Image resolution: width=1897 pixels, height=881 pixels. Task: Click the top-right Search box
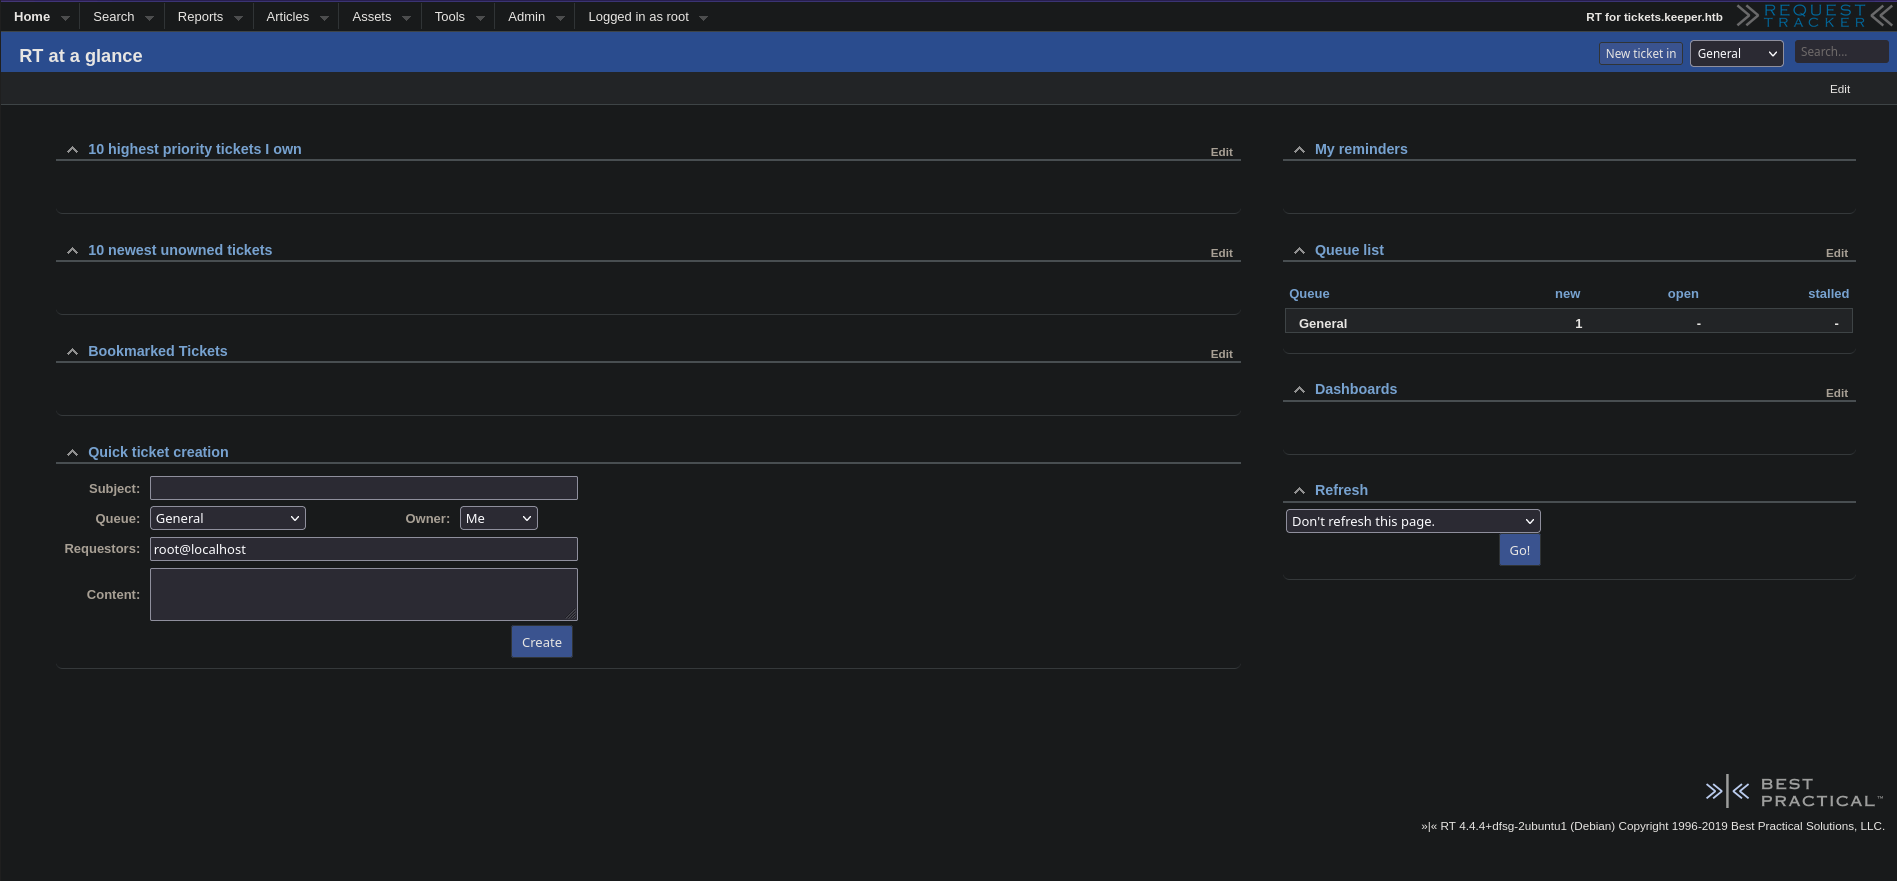[1840, 52]
